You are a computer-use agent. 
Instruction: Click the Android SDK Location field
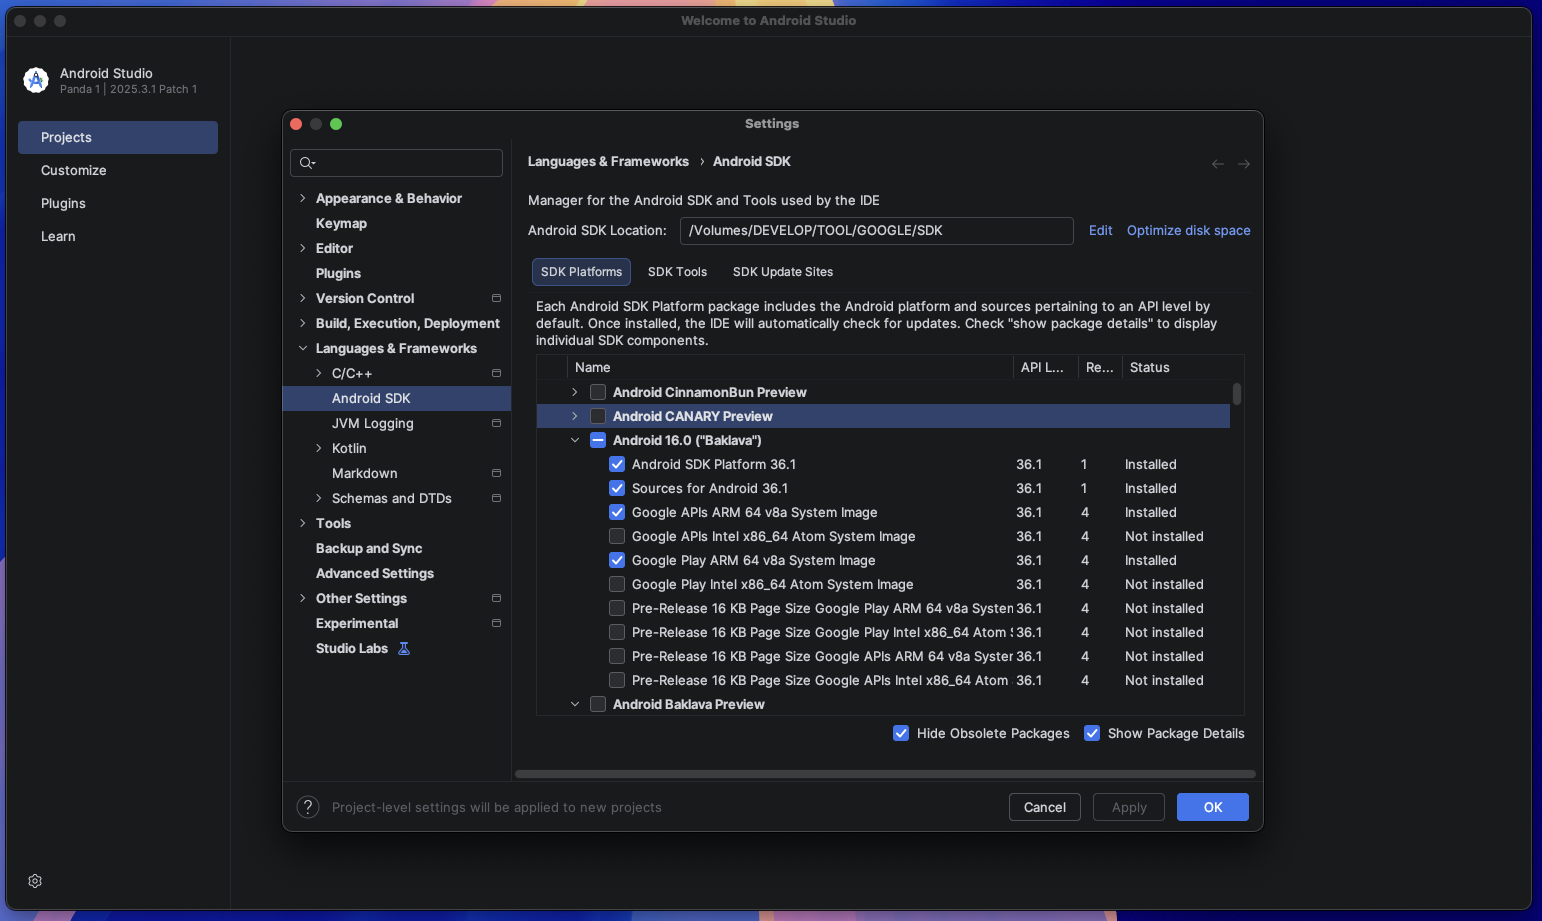876,230
